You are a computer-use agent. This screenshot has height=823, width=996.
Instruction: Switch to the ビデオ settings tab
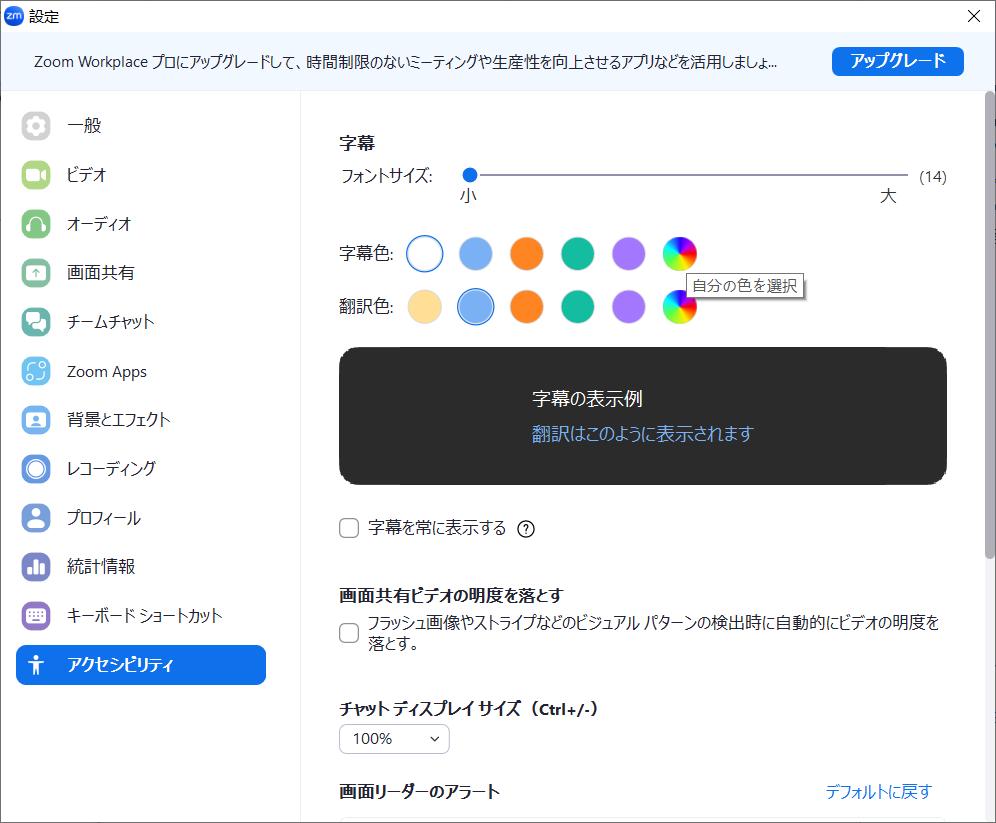click(141, 175)
